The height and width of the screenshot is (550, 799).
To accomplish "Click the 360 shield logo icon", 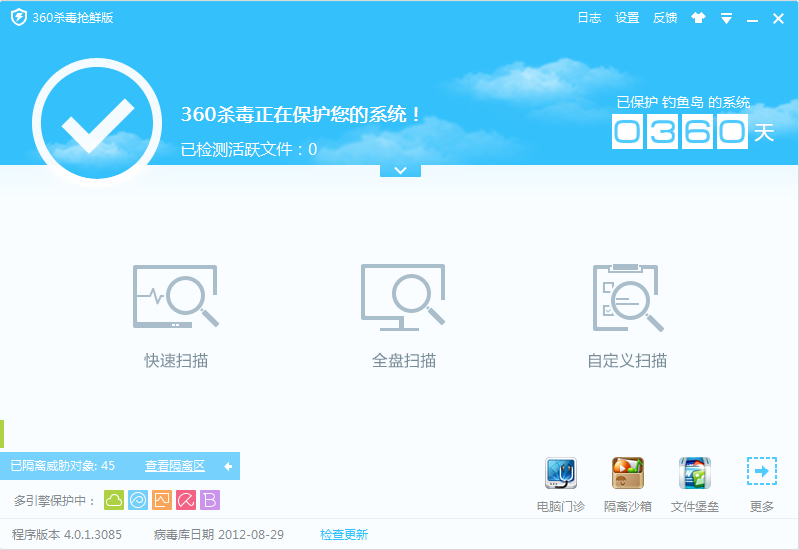I will click(x=19, y=17).
